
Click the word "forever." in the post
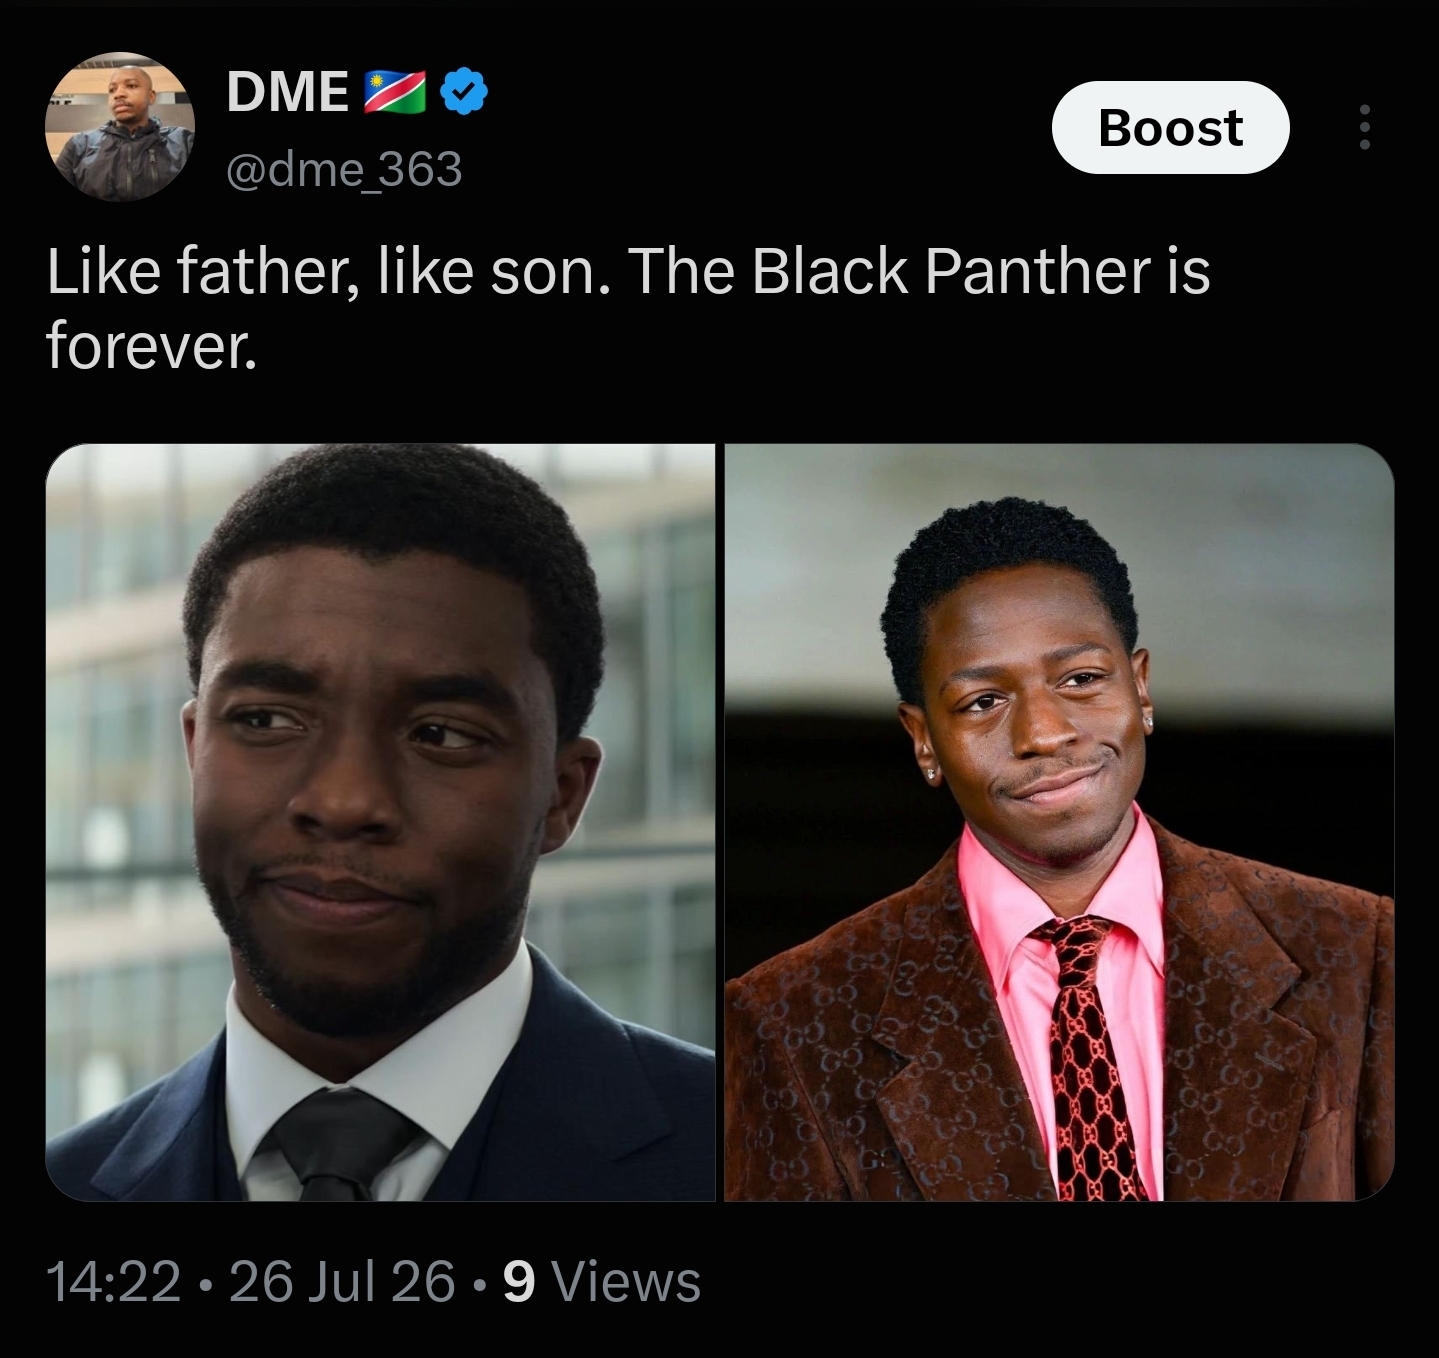coord(151,345)
